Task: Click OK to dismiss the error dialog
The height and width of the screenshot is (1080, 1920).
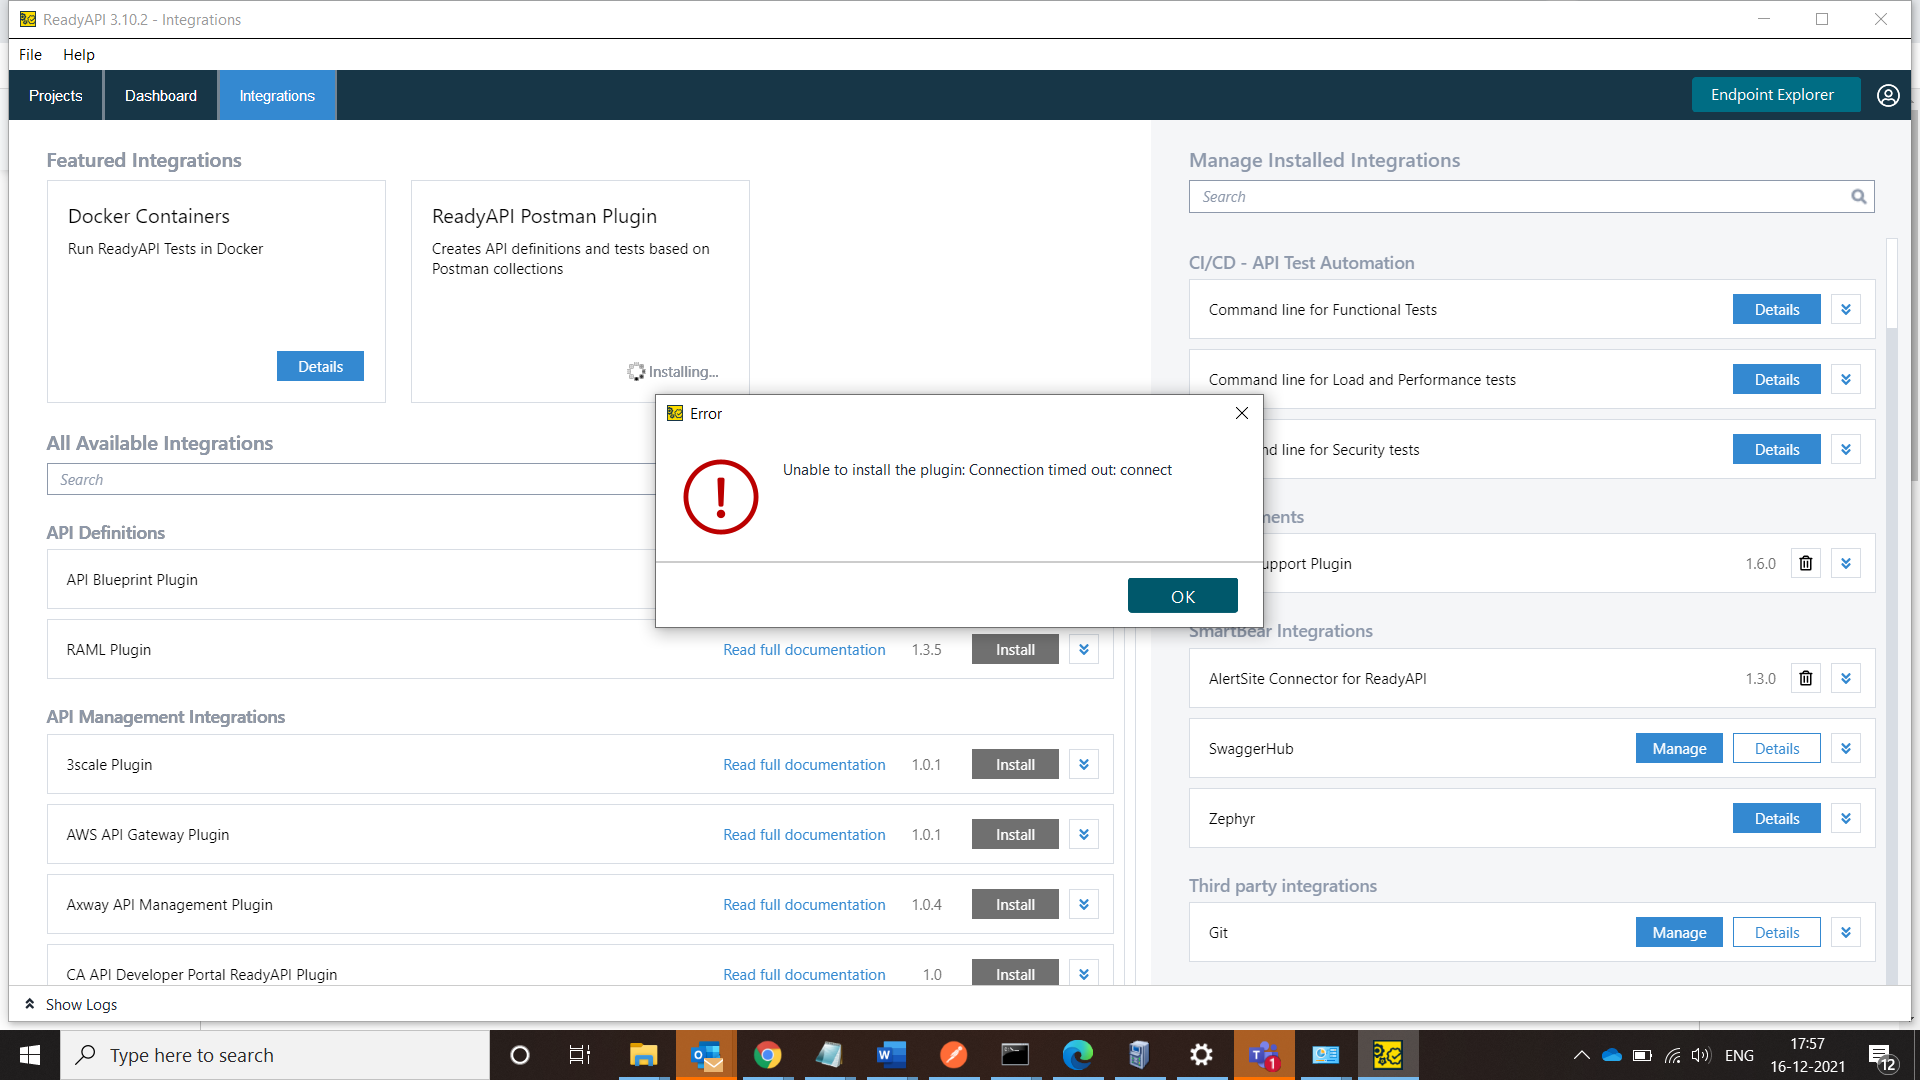Action: point(1182,595)
